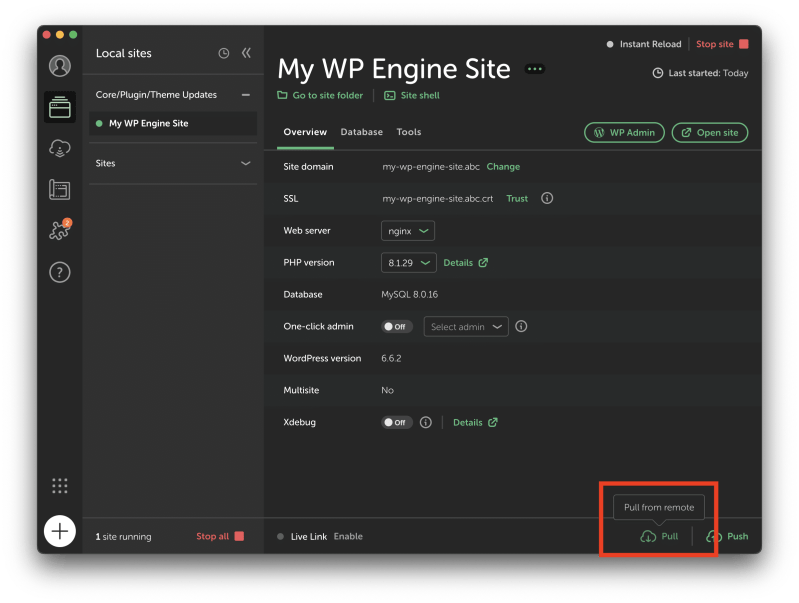Switch to the Database tab

361,132
